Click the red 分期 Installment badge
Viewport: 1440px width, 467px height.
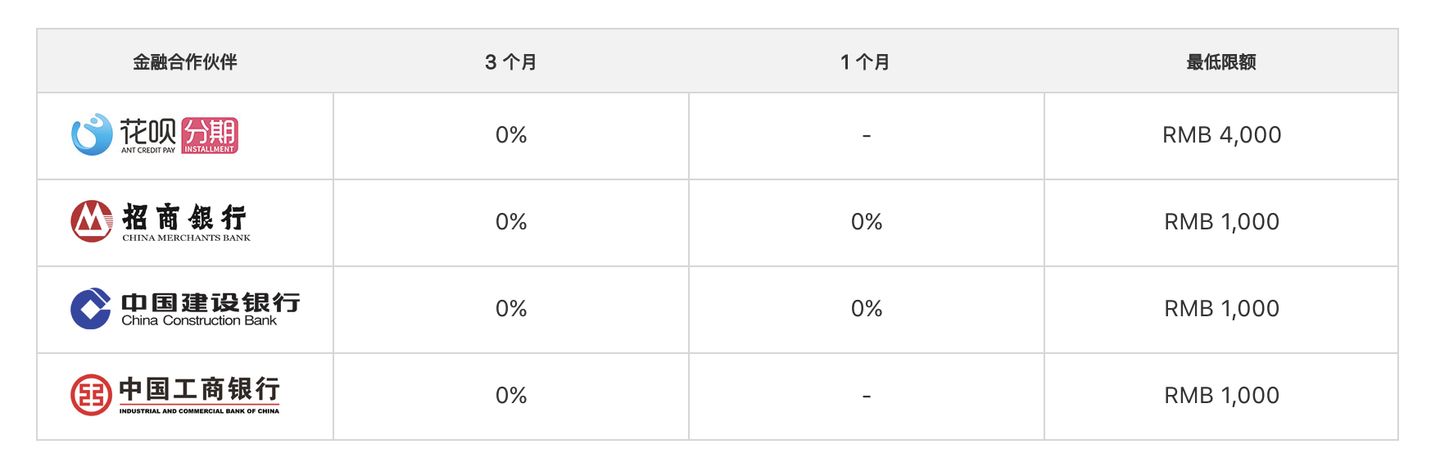point(210,135)
